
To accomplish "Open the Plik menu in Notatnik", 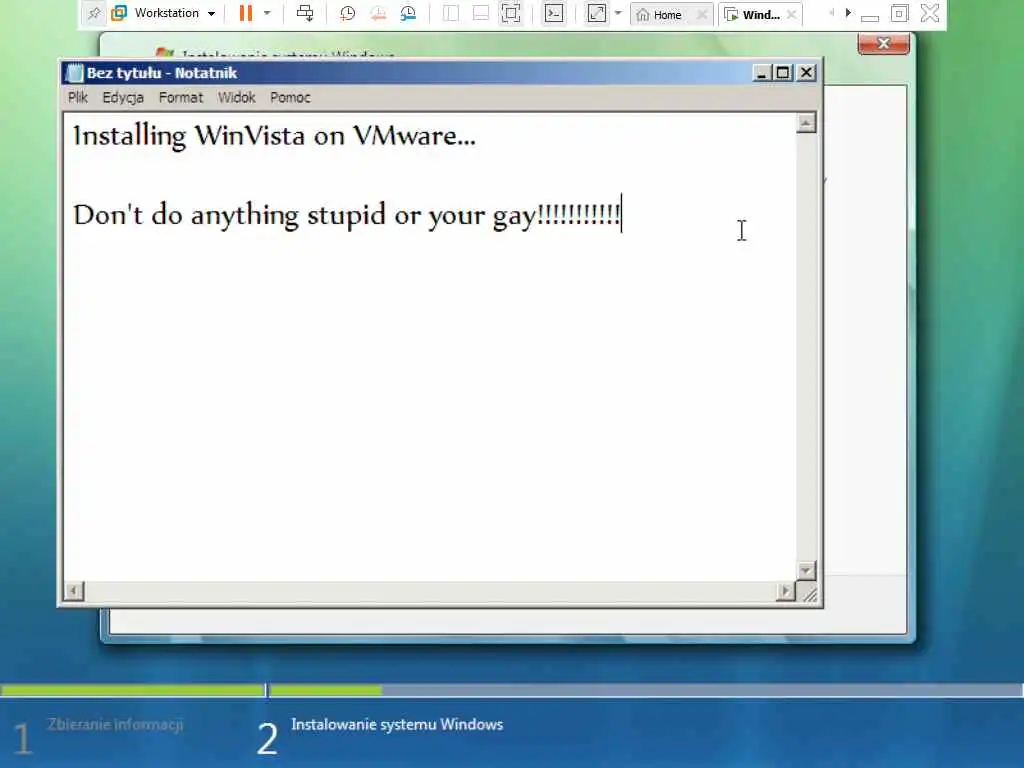I will pos(78,97).
